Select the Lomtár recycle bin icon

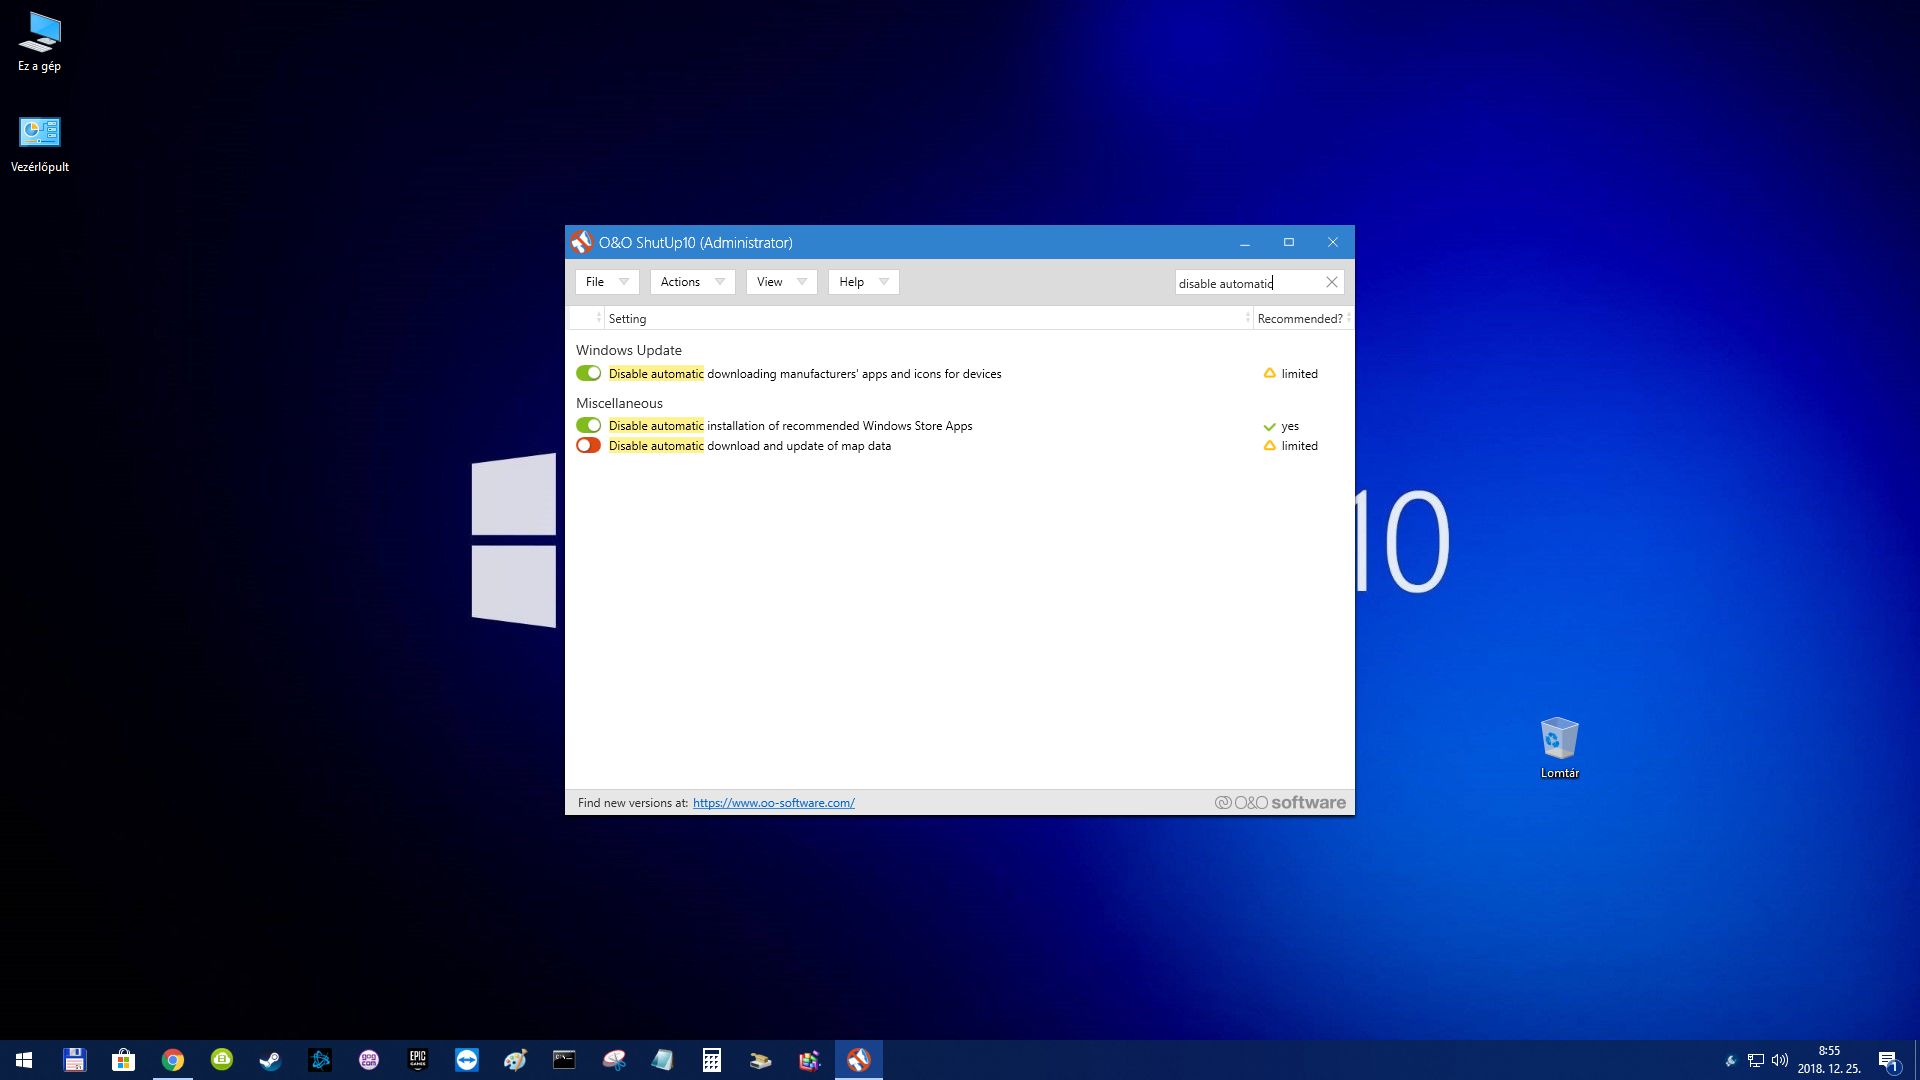[x=1559, y=748]
